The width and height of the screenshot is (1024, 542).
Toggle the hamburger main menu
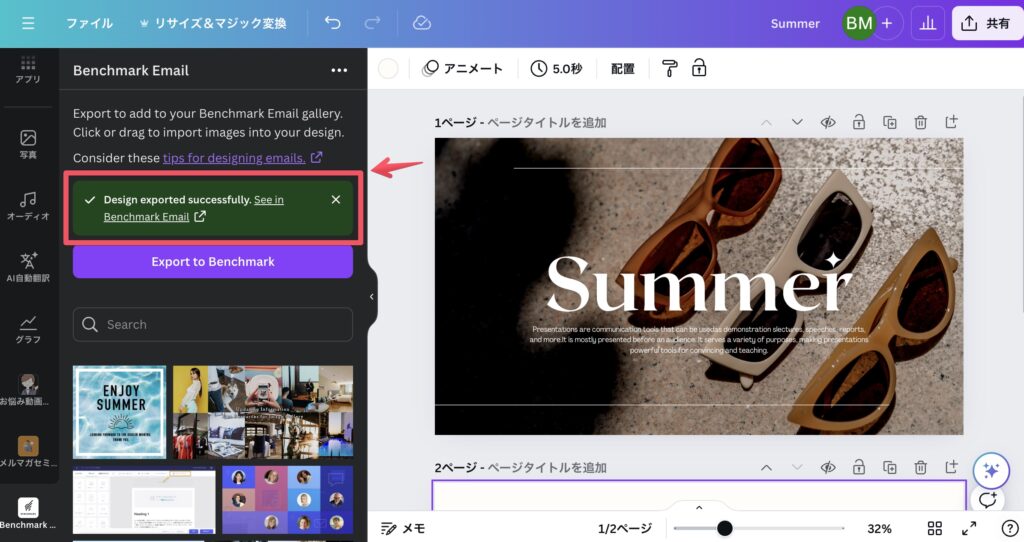[x=28, y=23]
